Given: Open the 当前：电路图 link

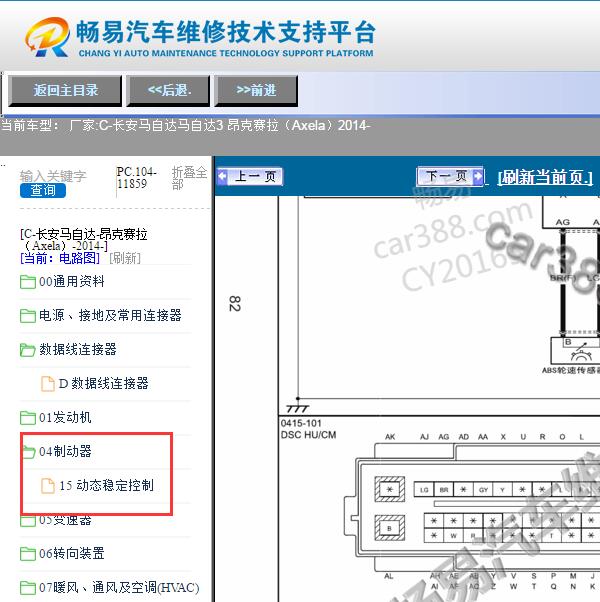Looking at the screenshot, I should pos(60,258).
